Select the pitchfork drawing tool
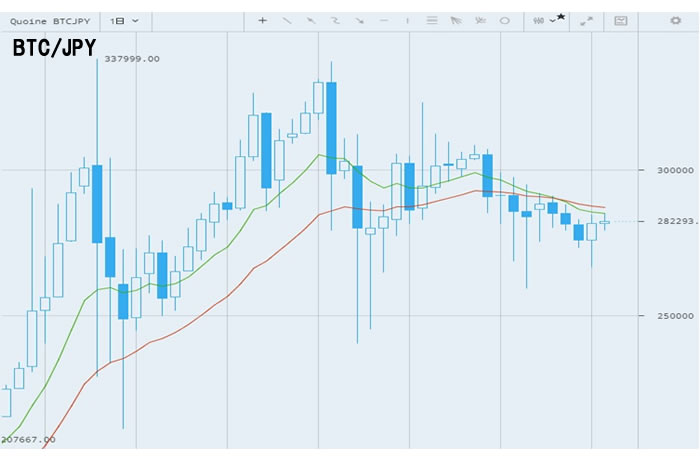The height and width of the screenshot is (460, 700). pos(480,21)
